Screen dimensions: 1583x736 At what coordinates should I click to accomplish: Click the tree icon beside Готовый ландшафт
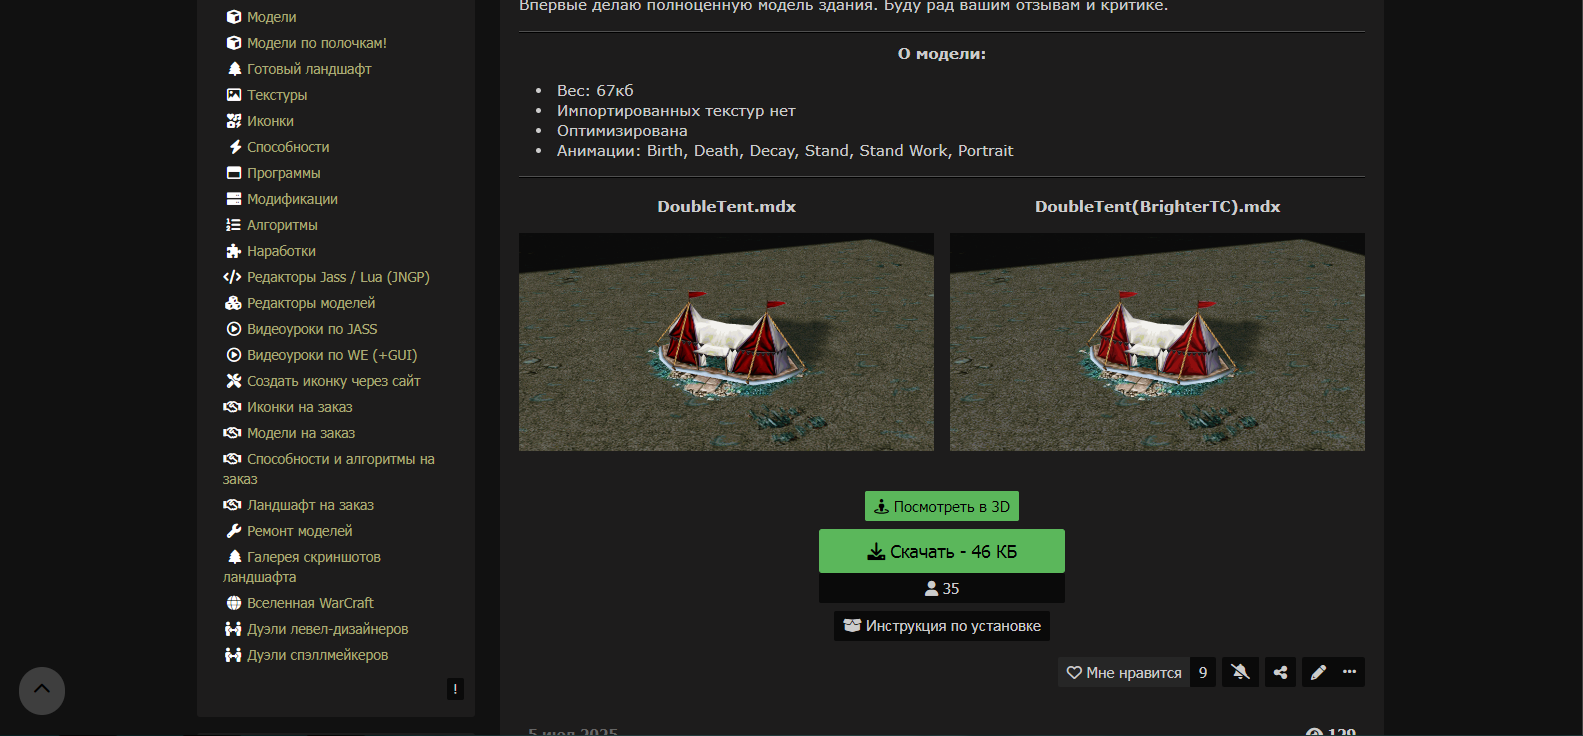(x=234, y=69)
